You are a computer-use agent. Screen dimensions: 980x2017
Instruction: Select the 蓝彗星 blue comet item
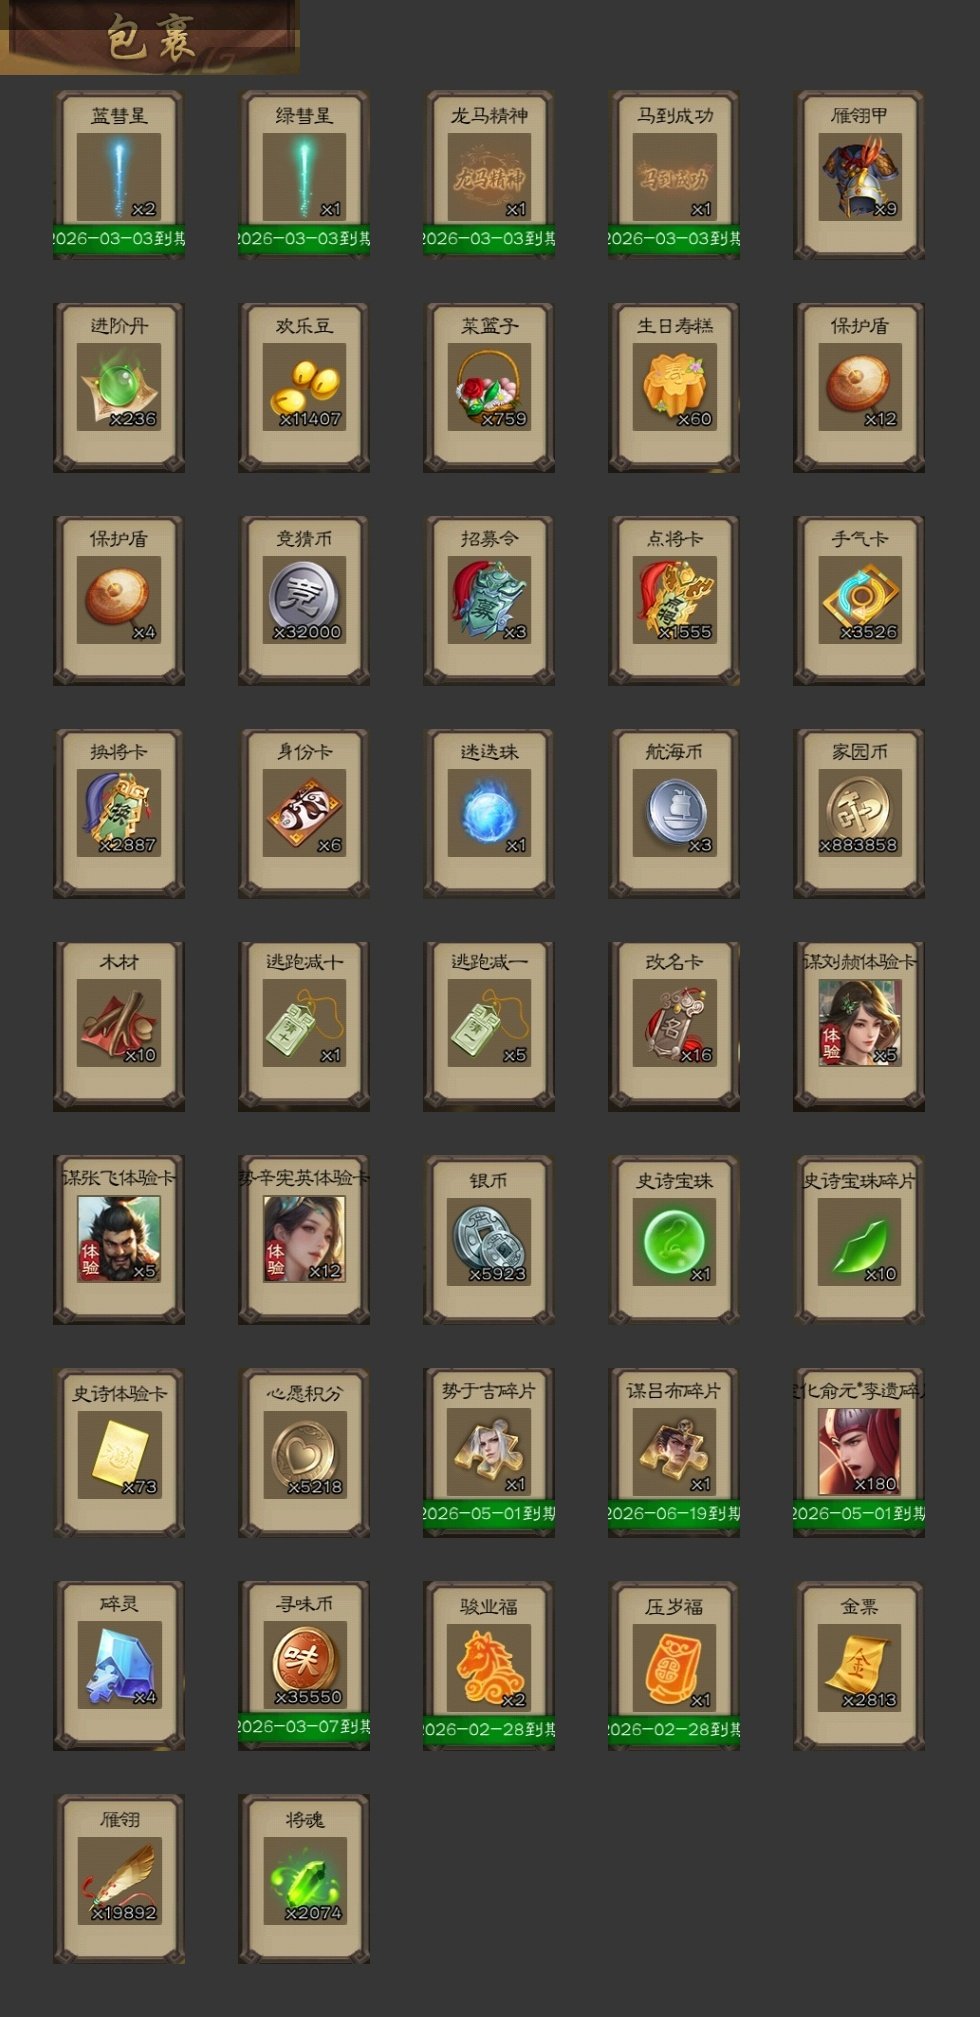[119, 176]
